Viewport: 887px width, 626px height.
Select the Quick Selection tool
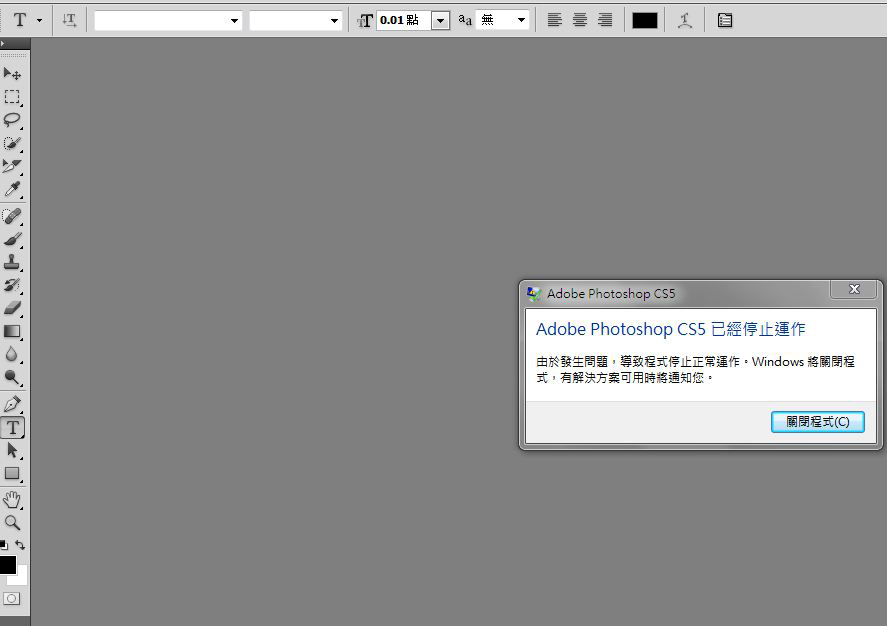[12, 143]
